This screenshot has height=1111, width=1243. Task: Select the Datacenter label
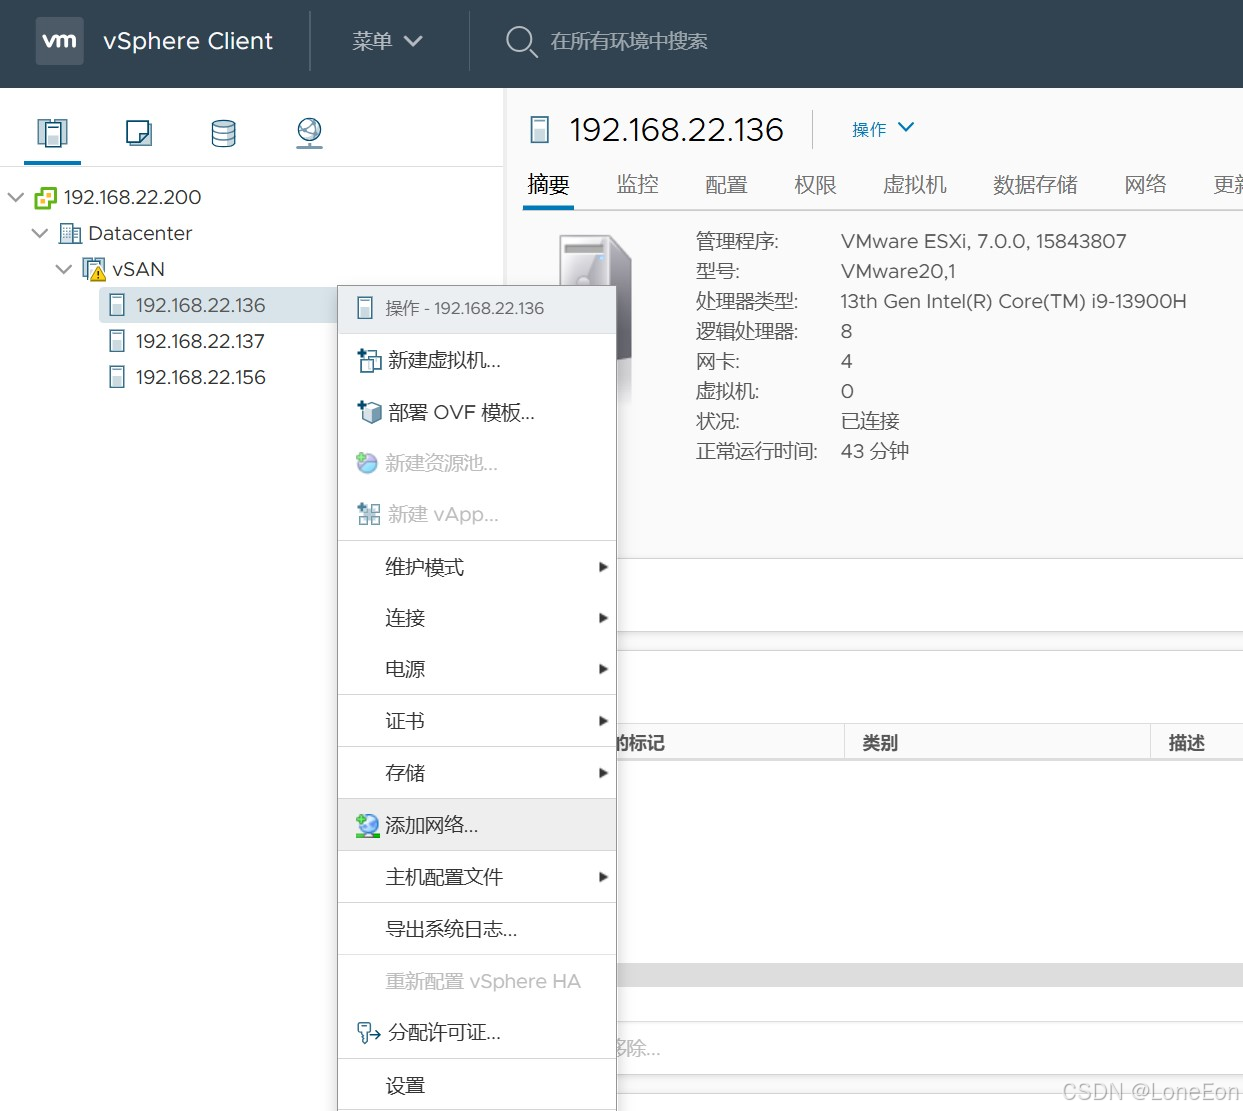[x=140, y=233]
